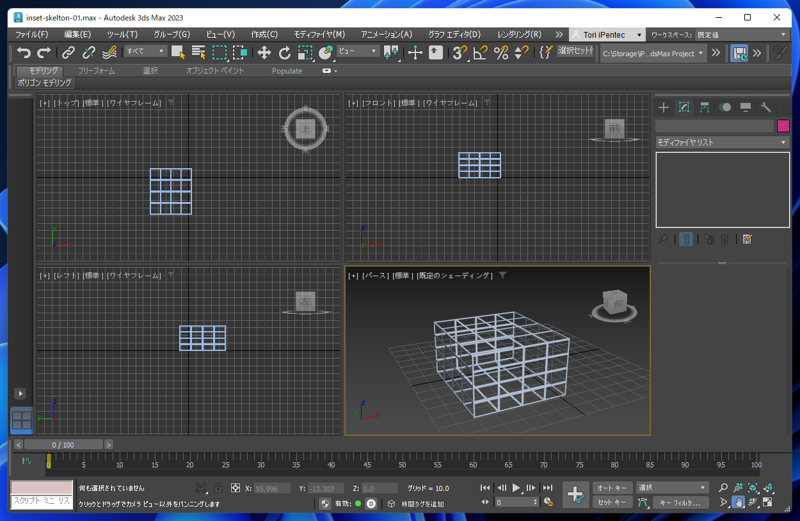The height and width of the screenshot is (521, 800).
Task: Click the セット キー button
Action: (612, 503)
